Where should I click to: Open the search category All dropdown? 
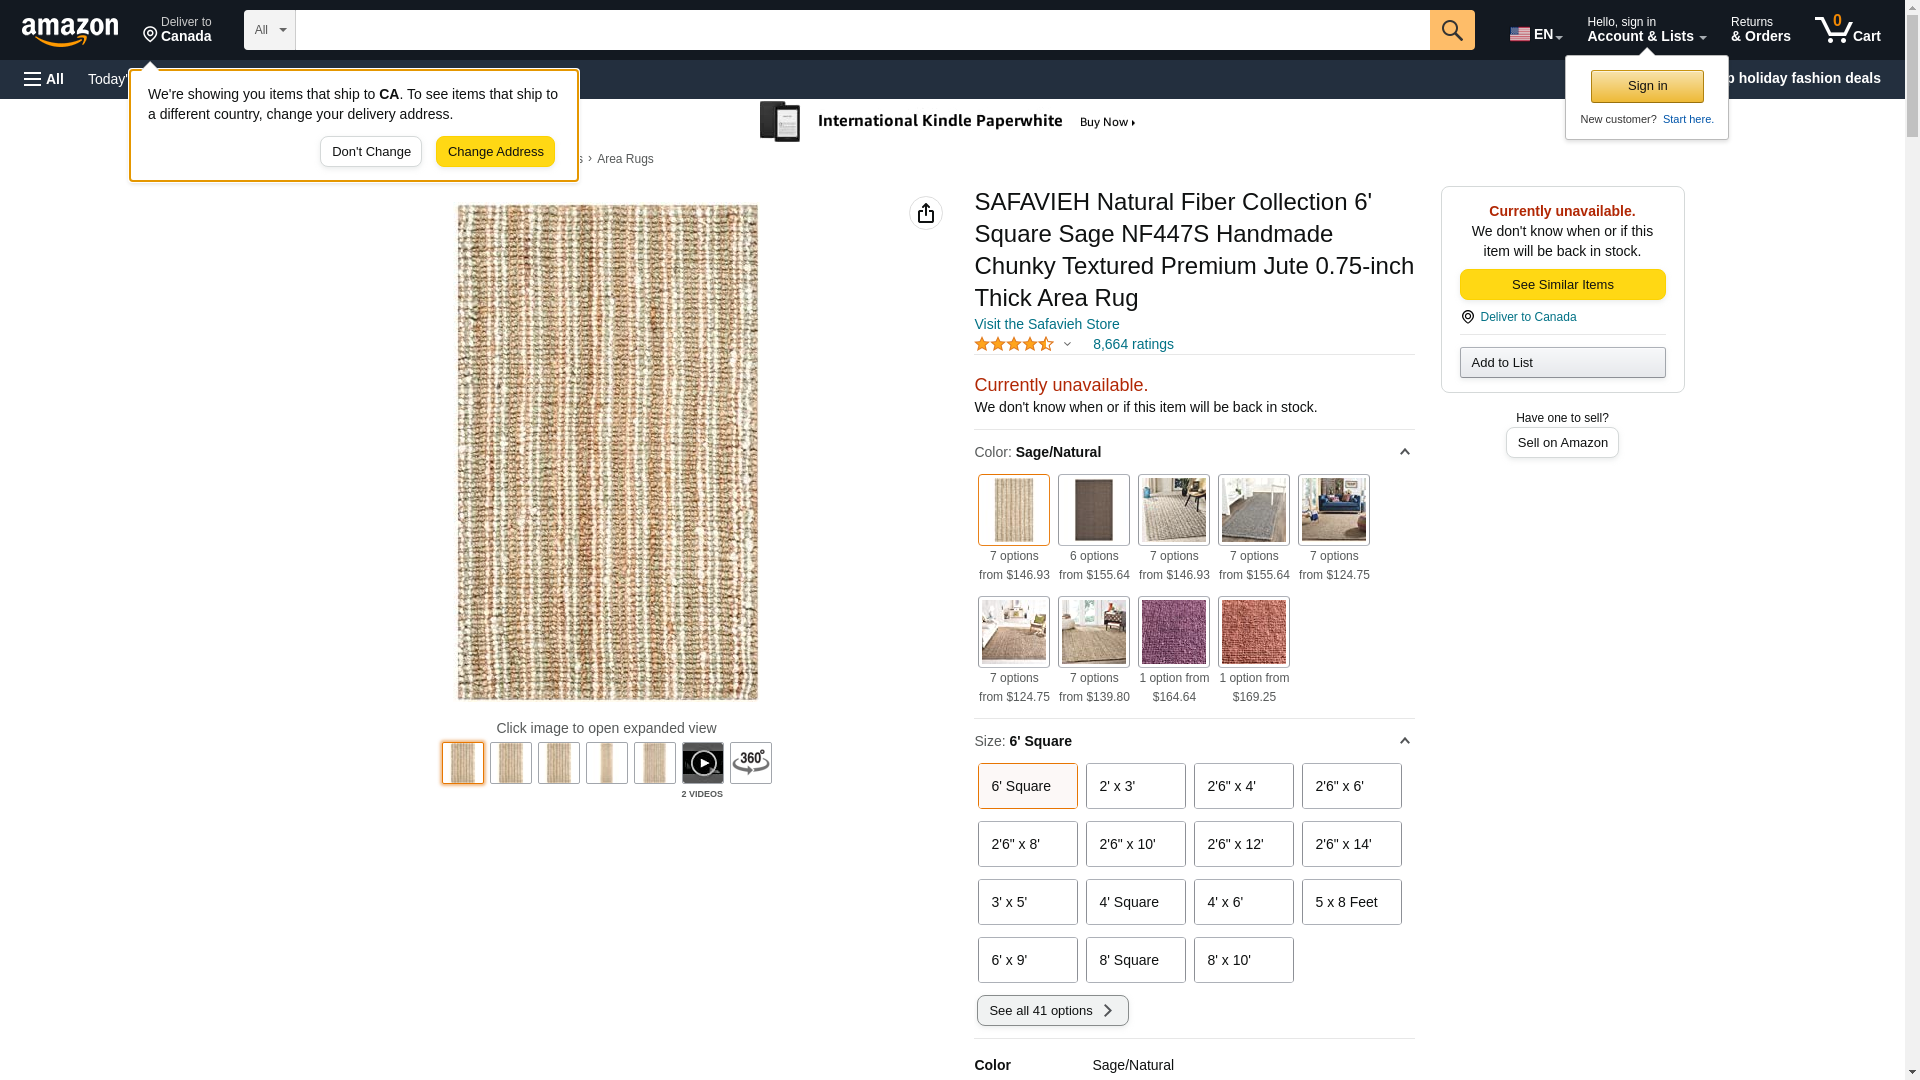(x=269, y=30)
